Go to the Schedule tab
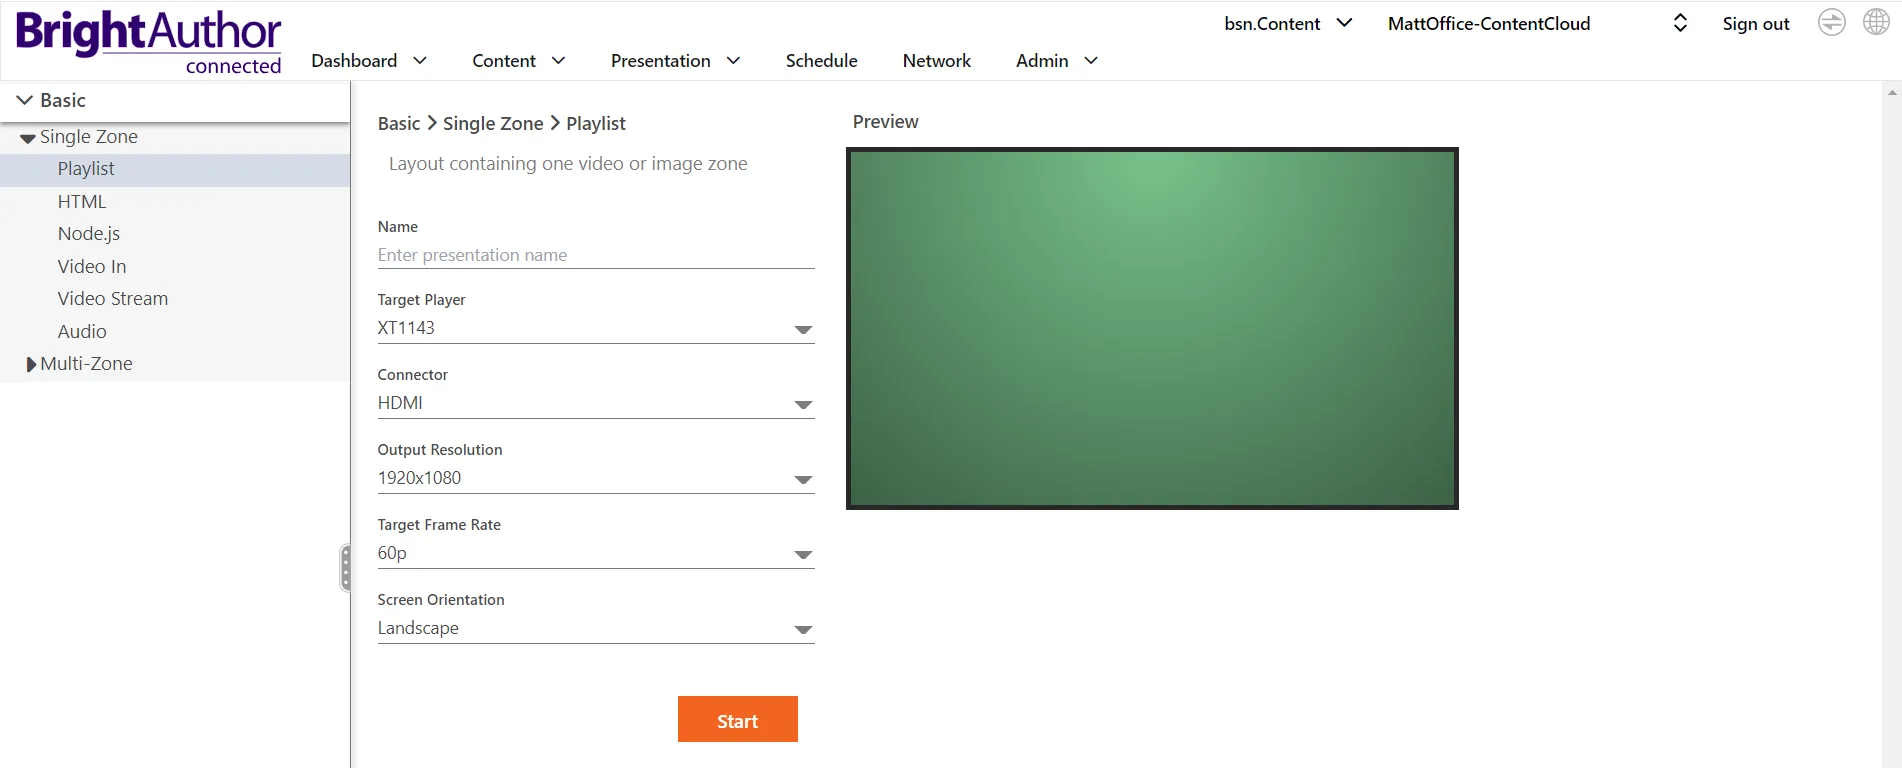The height and width of the screenshot is (768, 1902). (821, 61)
